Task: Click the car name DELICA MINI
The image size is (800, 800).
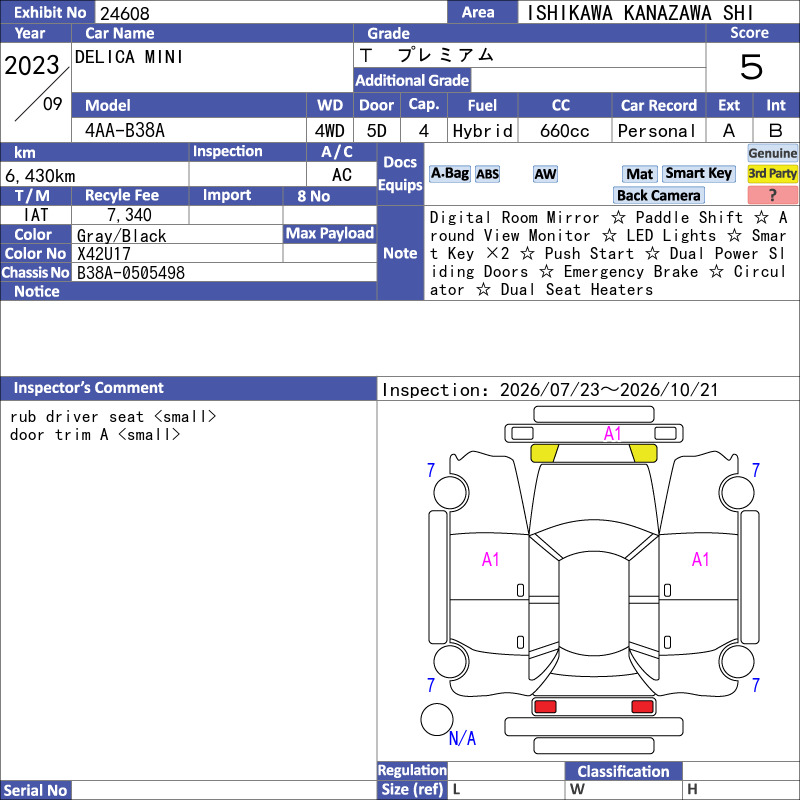Action: tap(129, 57)
